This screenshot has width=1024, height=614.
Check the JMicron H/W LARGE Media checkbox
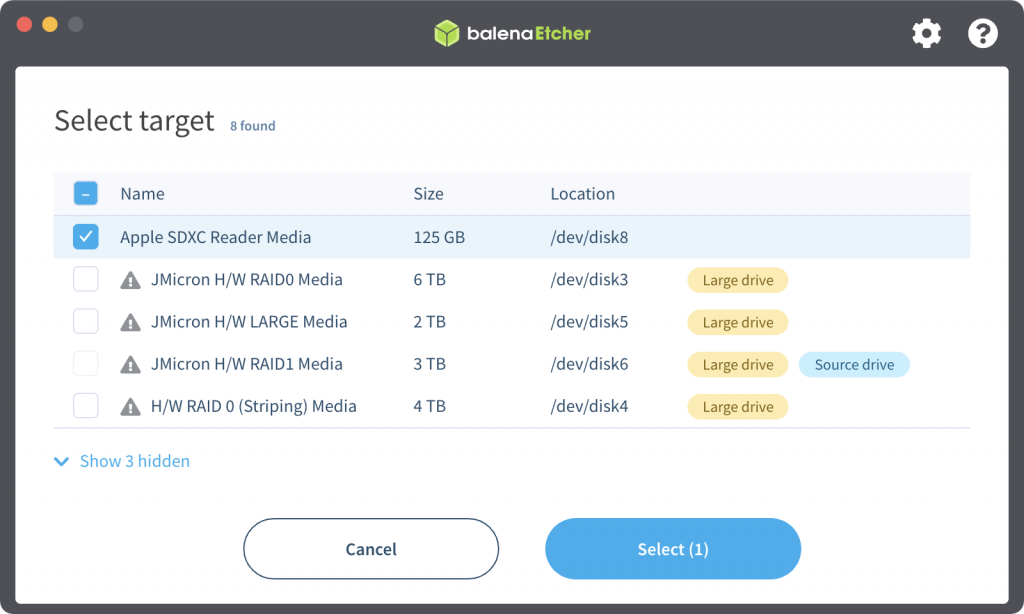(86, 321)
